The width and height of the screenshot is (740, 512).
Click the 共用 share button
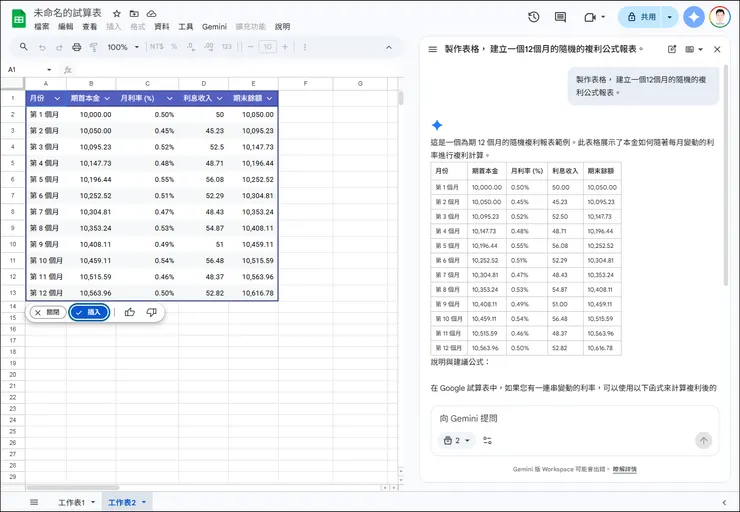640,17
